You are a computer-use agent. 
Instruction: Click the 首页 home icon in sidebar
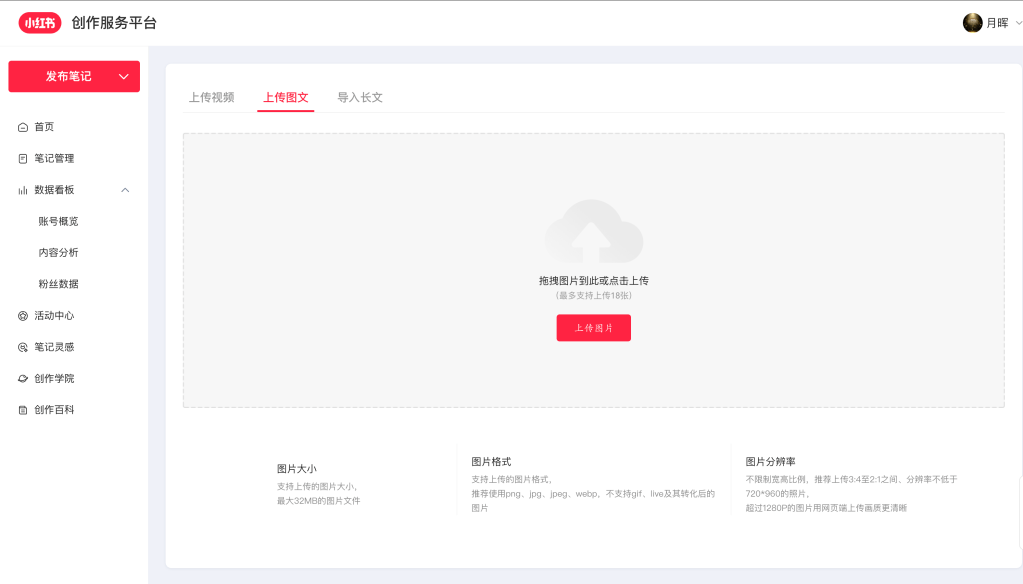click(23, 127)
